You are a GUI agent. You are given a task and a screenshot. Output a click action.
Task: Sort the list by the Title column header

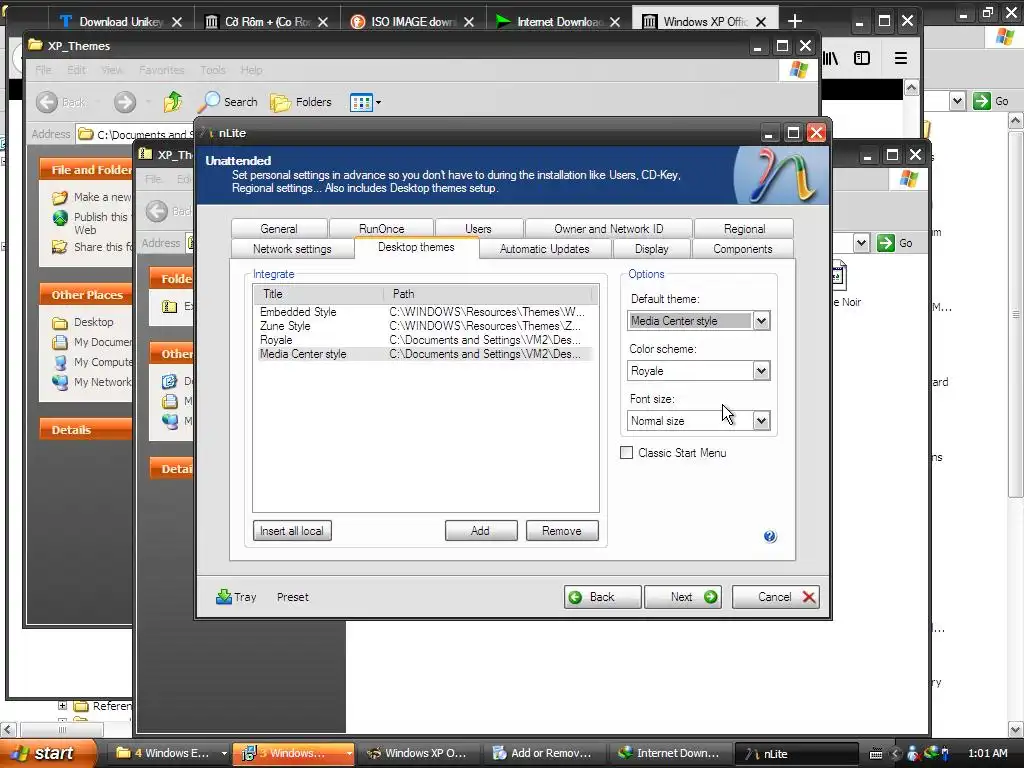pos(319,294)
